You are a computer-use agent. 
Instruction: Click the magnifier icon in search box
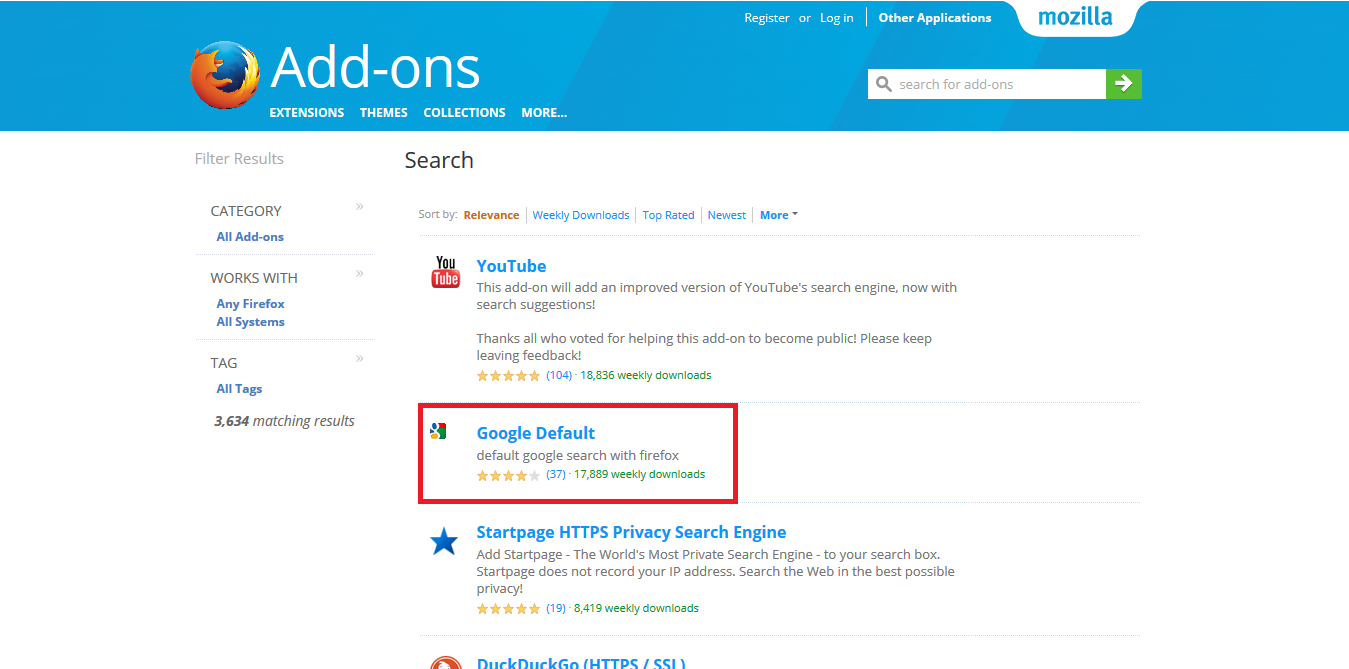click(x=883, y=84)
